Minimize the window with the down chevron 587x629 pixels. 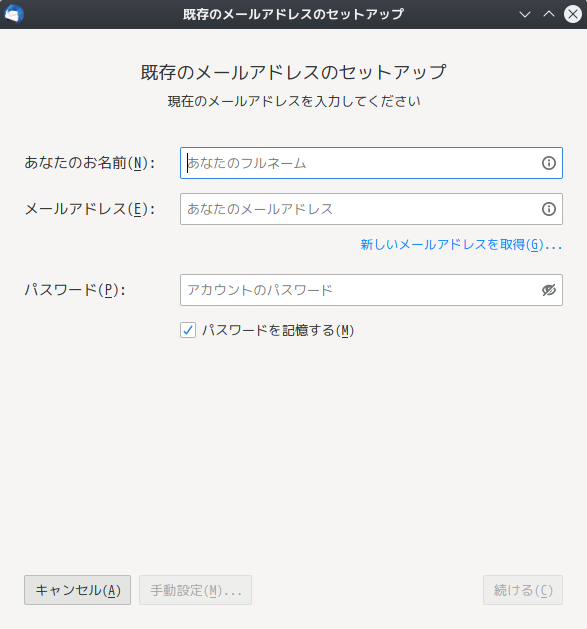(524, 14)
